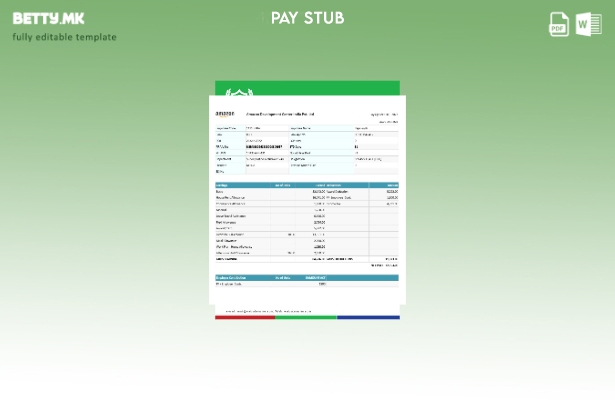Click the gross earnings totals row
This screenshot has width=615, height=400.
coord(307,259)
